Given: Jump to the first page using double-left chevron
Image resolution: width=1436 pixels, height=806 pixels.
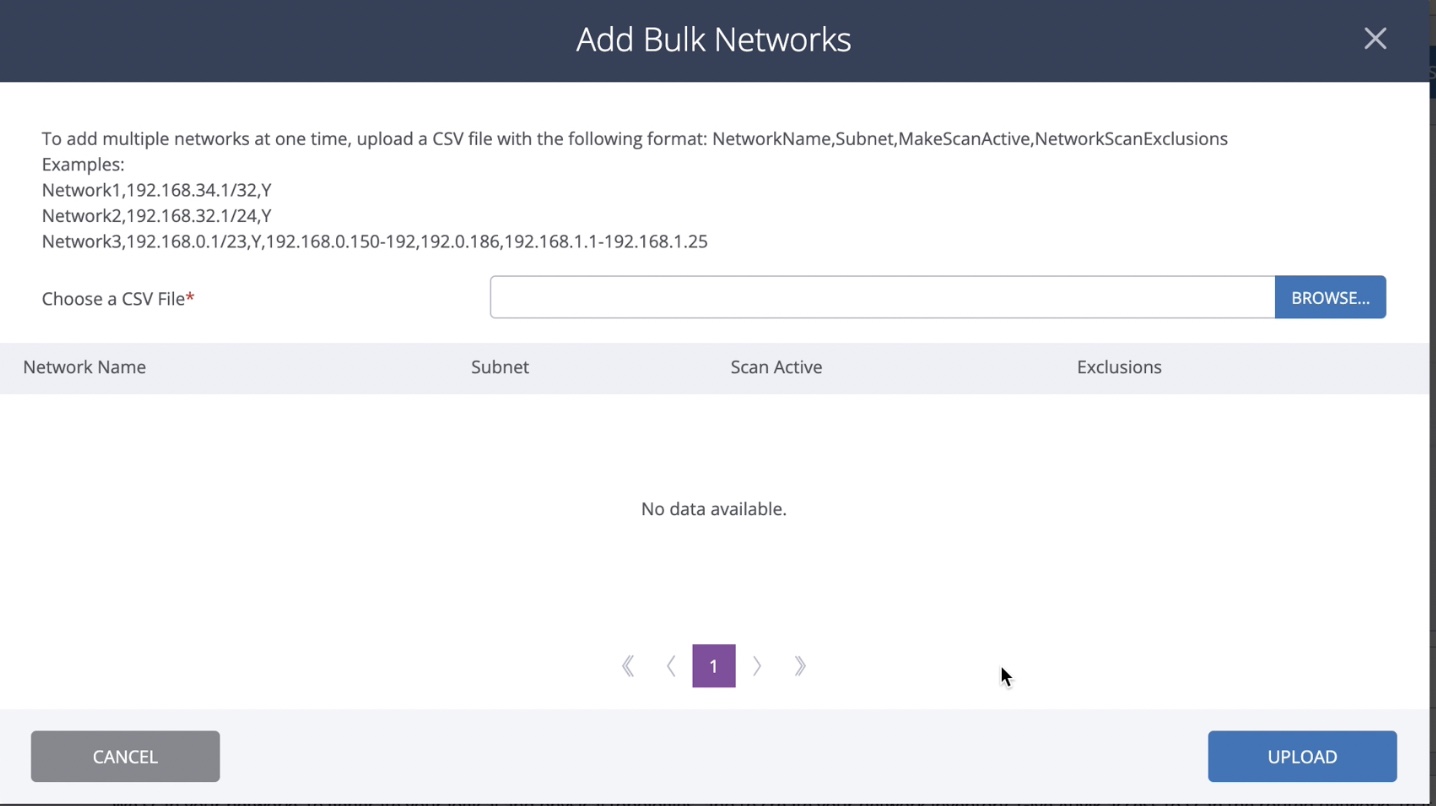Looking at the screenshot, I should coord(628,665).
